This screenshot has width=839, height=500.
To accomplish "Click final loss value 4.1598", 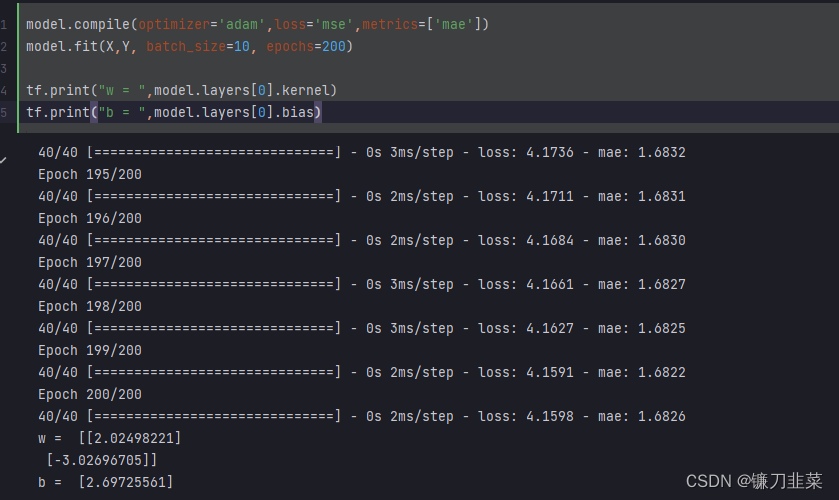I will pyautogui.click(x=550, y=416).
